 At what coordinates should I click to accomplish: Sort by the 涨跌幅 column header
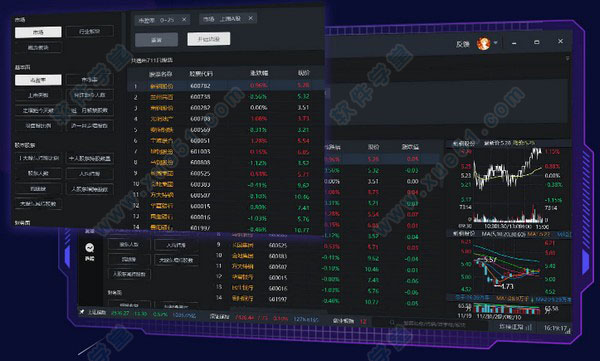[259, 73]
